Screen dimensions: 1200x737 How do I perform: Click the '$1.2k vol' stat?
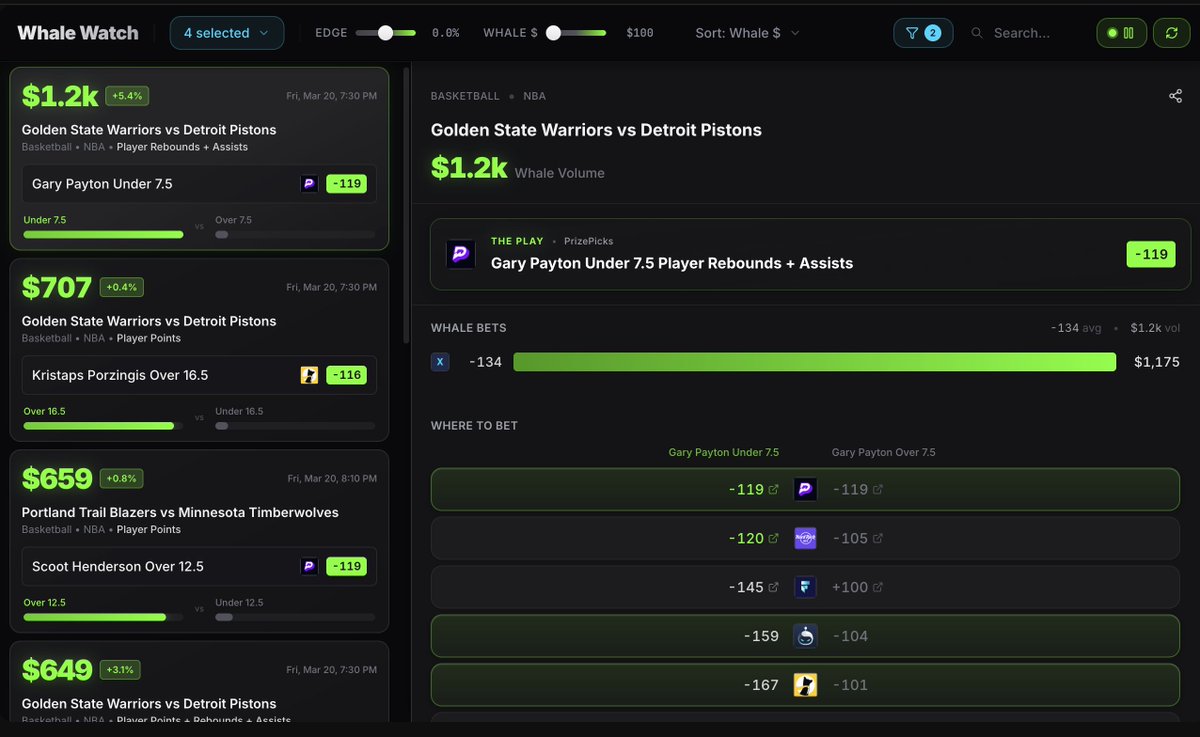click(x=1157, y=328)
